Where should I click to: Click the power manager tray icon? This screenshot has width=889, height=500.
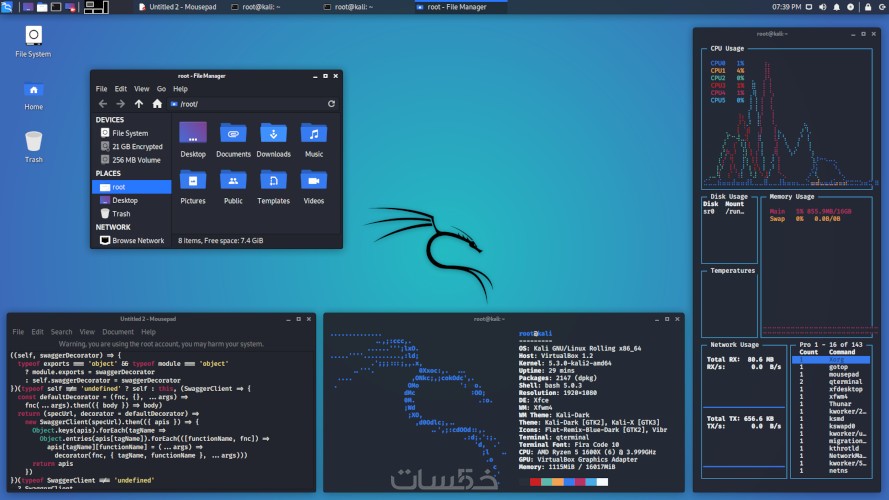pyautogui.click(x=850, y=7)
